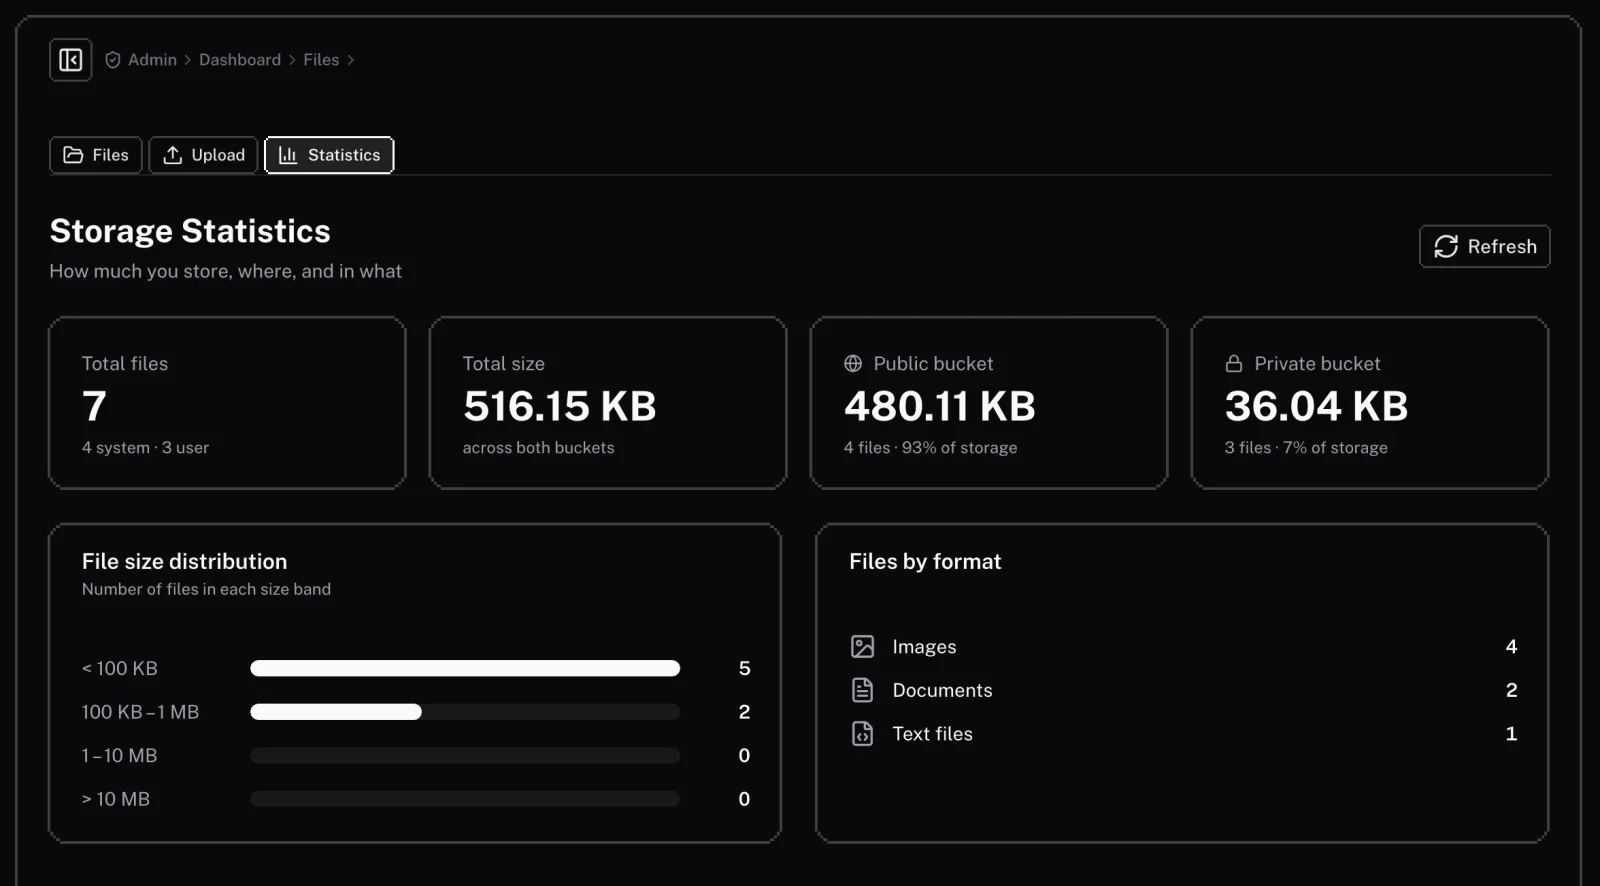Image resolution: width=1600 pixels, height=886 pixels.
Task: Go to Admin in the breadcrumb
Action: click(152, 60)
